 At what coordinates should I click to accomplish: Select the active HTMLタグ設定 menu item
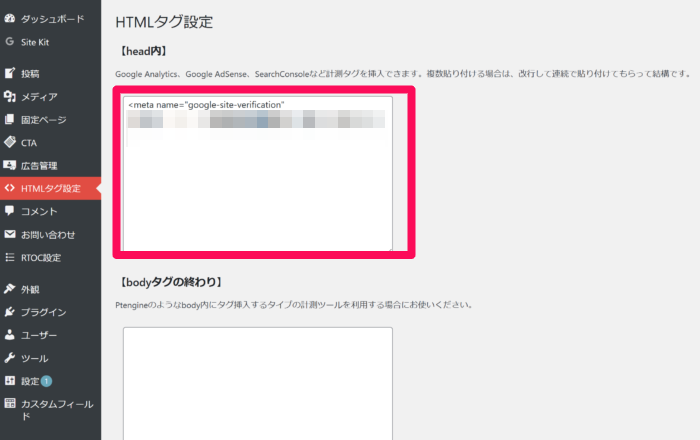[x=50, y=188]
